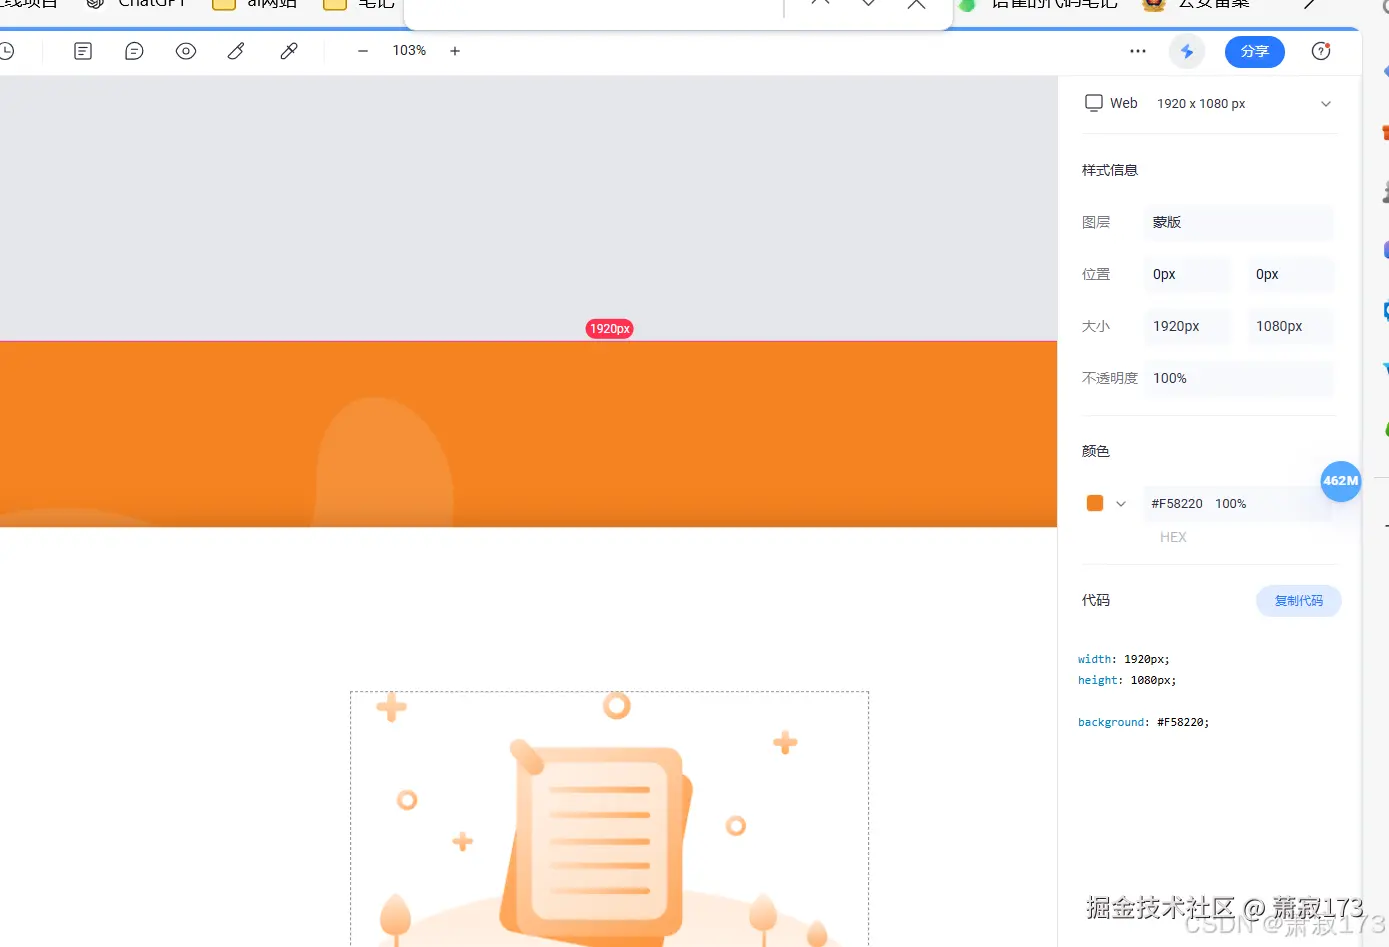The image size is (1389, 947).
Task: Select the orange #F58220 color swatch
Action: [1095, 503]
